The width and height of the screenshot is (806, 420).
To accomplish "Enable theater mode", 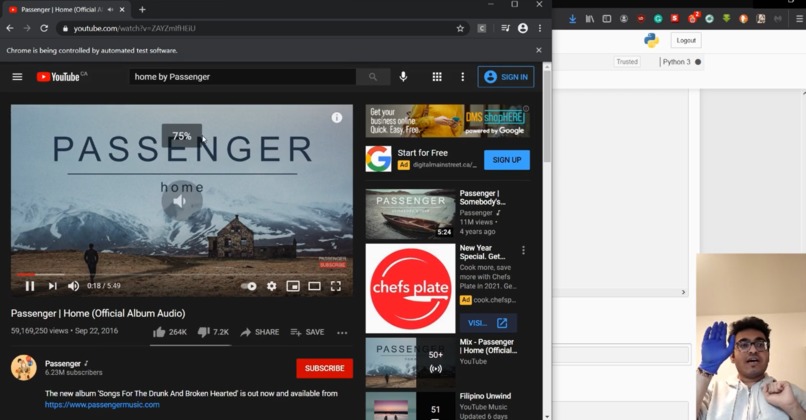I will [314, 286].
